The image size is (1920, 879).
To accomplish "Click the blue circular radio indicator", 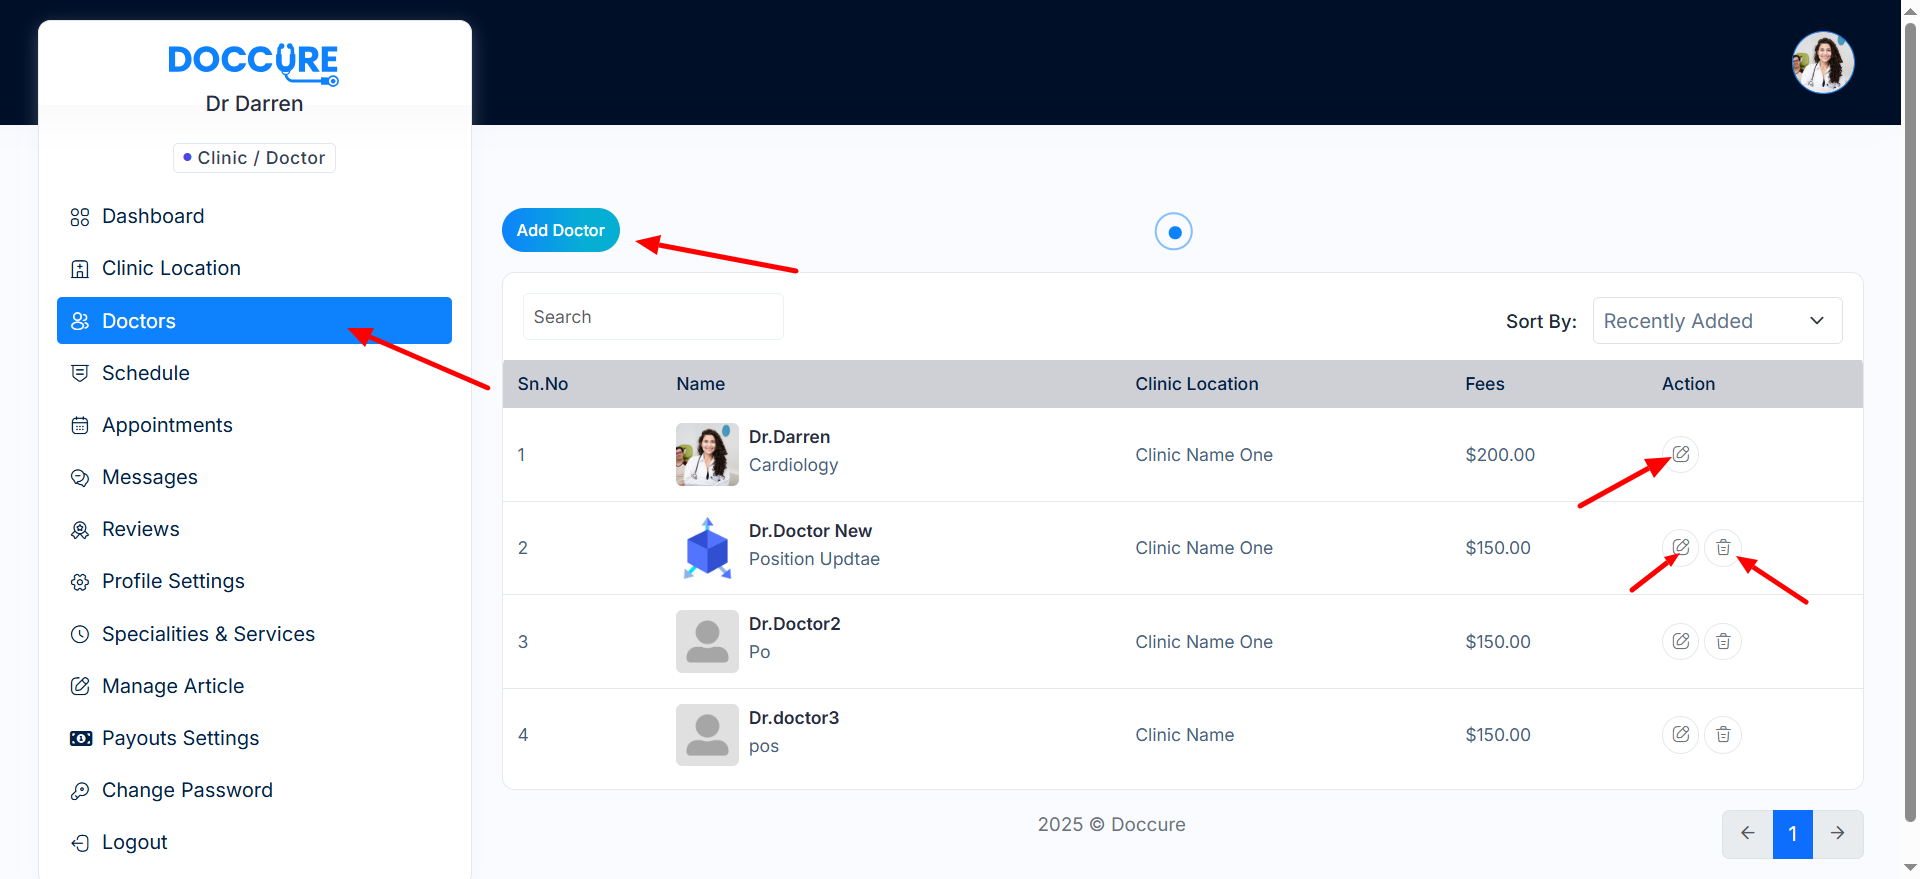I will tap(1174, 232).
